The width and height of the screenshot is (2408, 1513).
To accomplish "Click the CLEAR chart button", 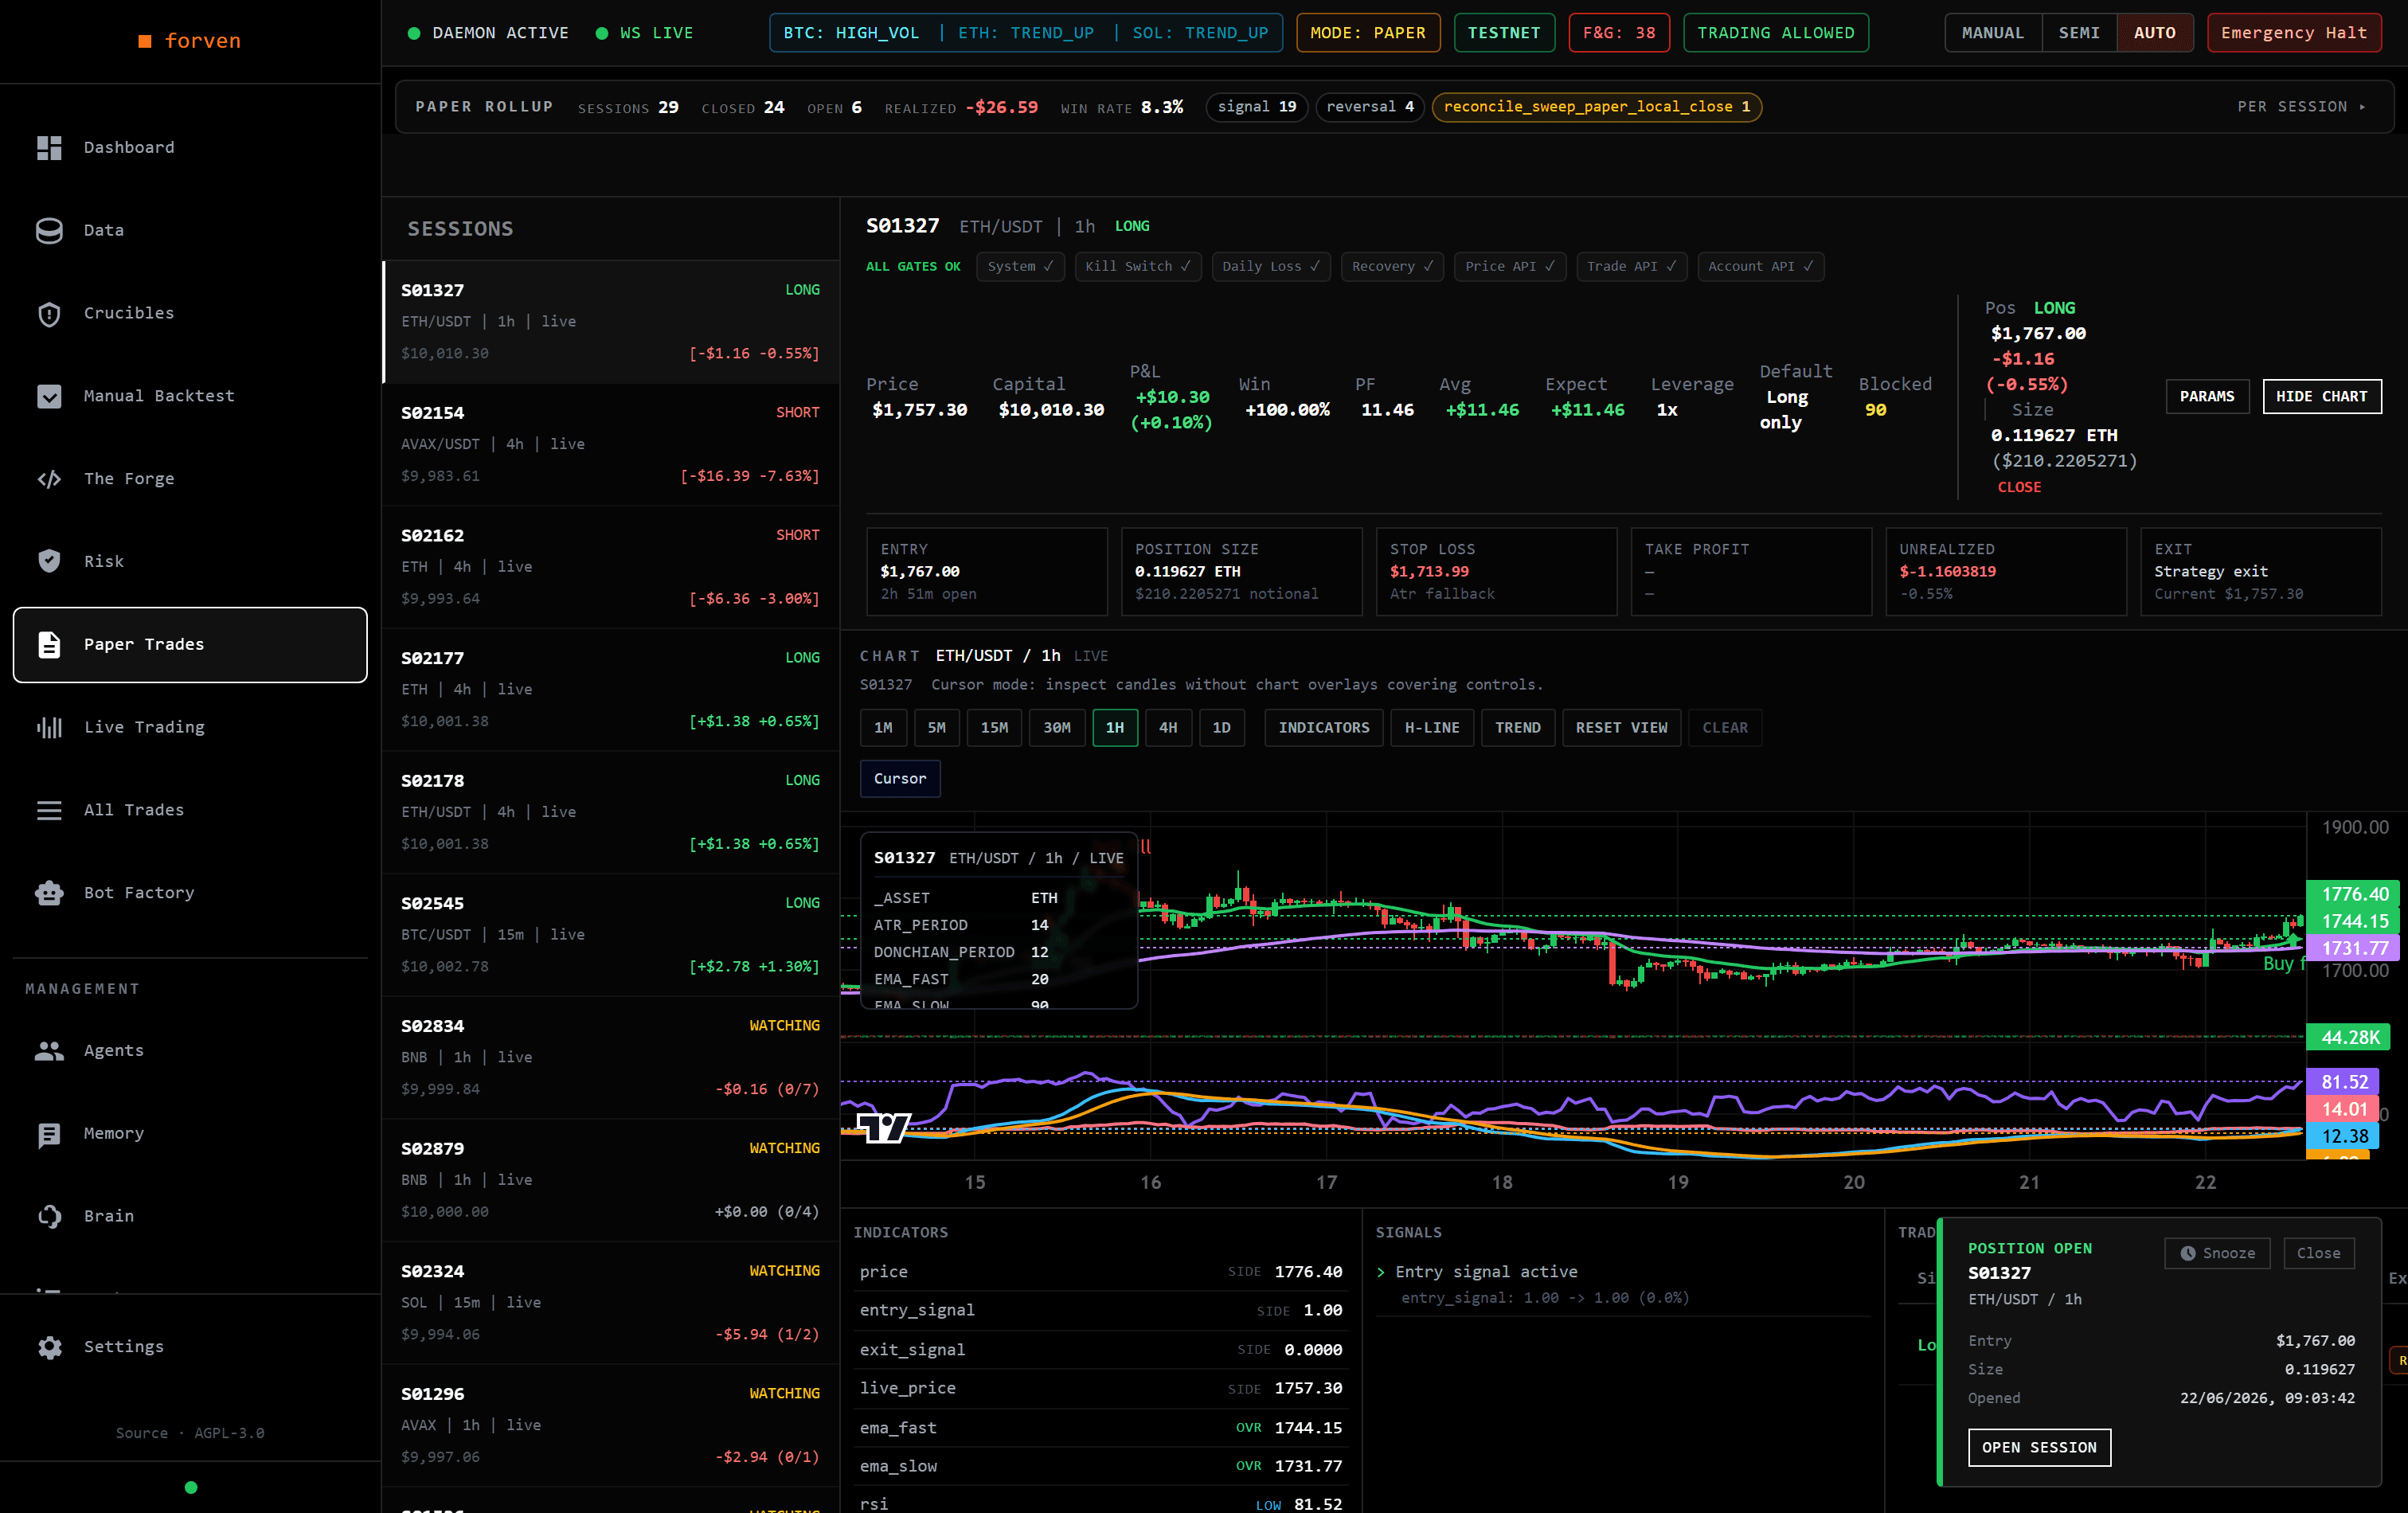I will pos(1725,728).
